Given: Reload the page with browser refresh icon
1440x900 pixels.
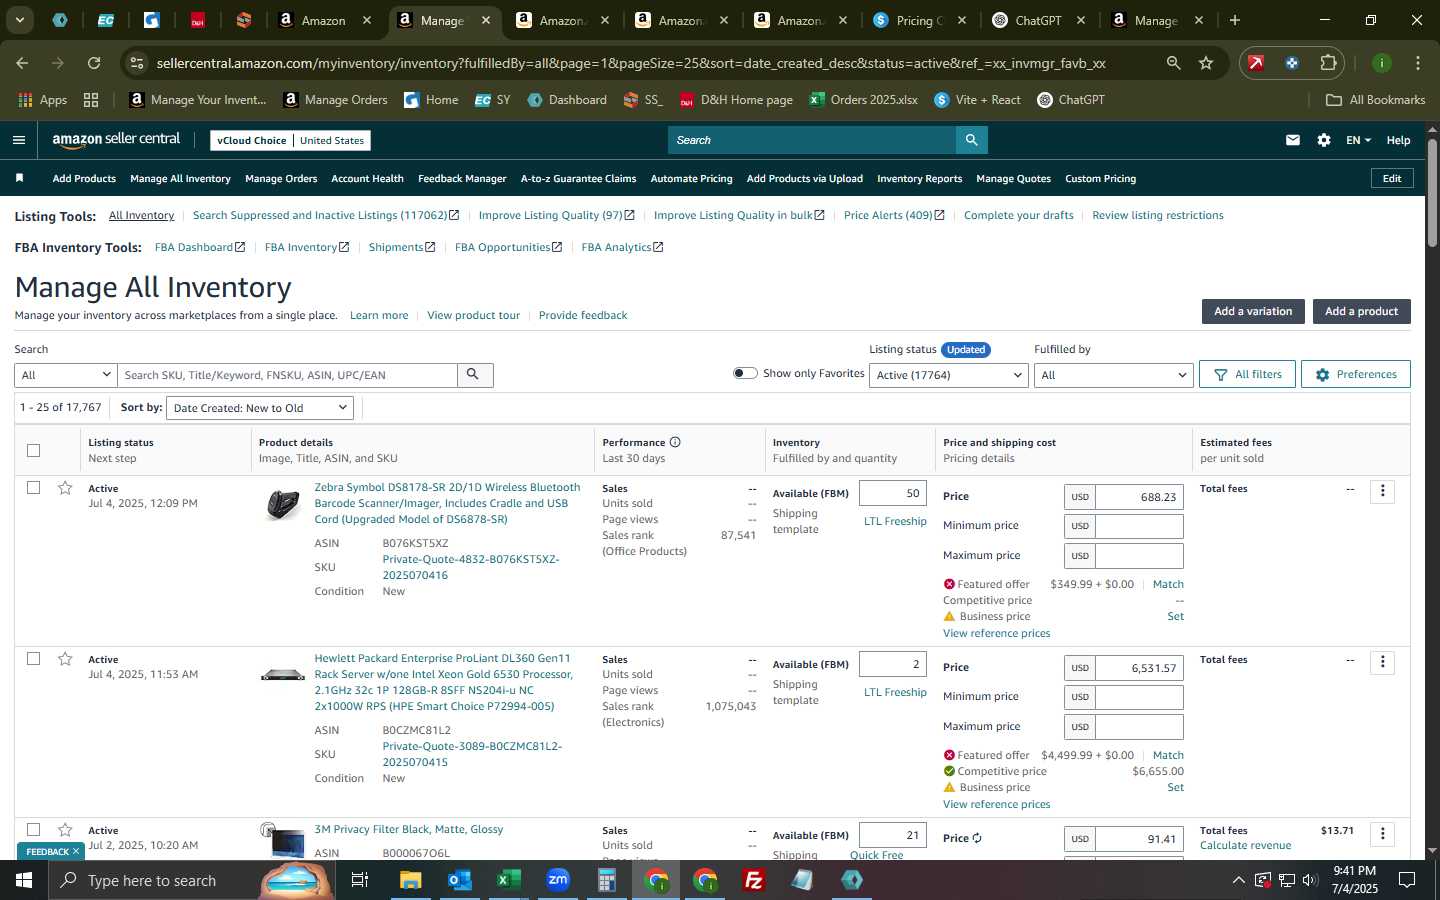Looking at the screenshot, I should (94, 63).
